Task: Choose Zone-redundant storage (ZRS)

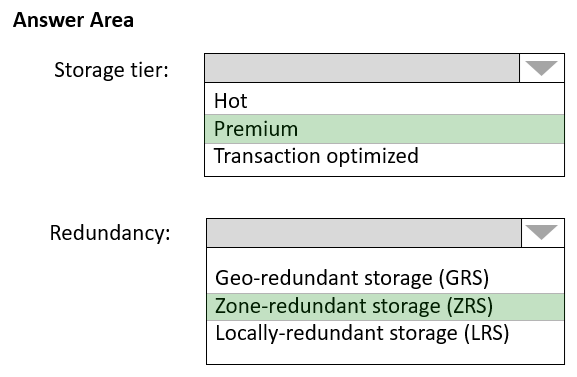Action: point(385,307)
